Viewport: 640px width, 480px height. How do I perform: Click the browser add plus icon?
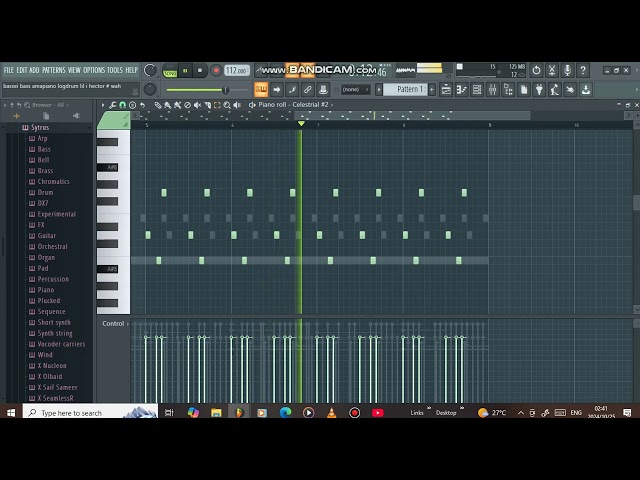(16, 116)
